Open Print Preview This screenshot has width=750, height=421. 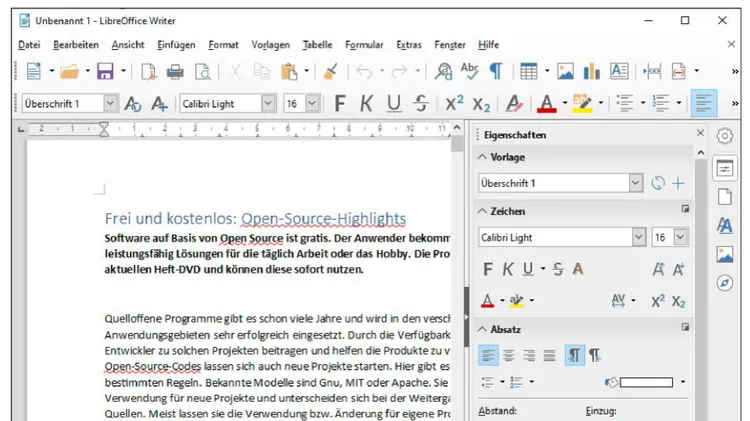point(203,72)
